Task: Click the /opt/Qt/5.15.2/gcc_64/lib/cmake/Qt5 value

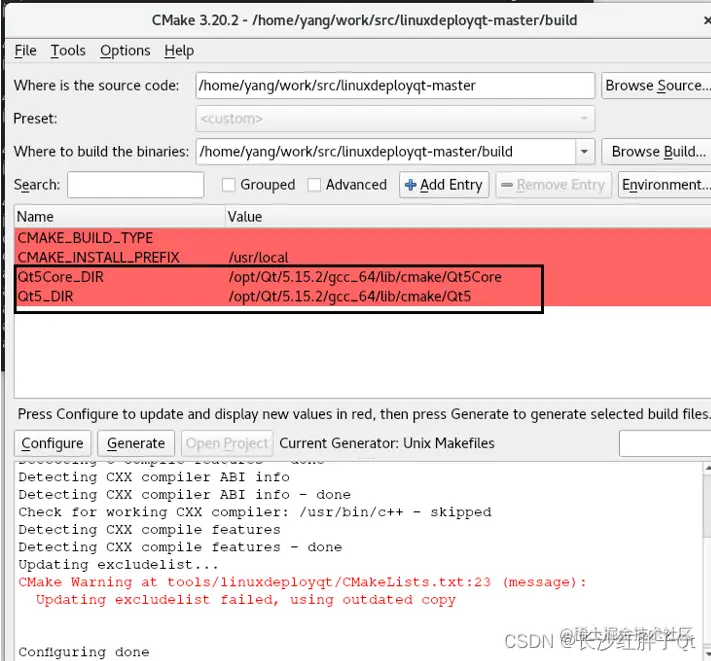Action: 350,296
